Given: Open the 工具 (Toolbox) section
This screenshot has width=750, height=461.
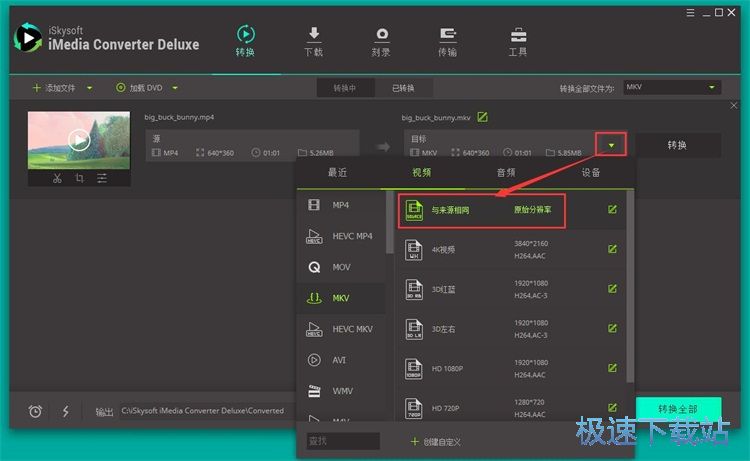Looking at the screenshot, I should coord(518,41).
